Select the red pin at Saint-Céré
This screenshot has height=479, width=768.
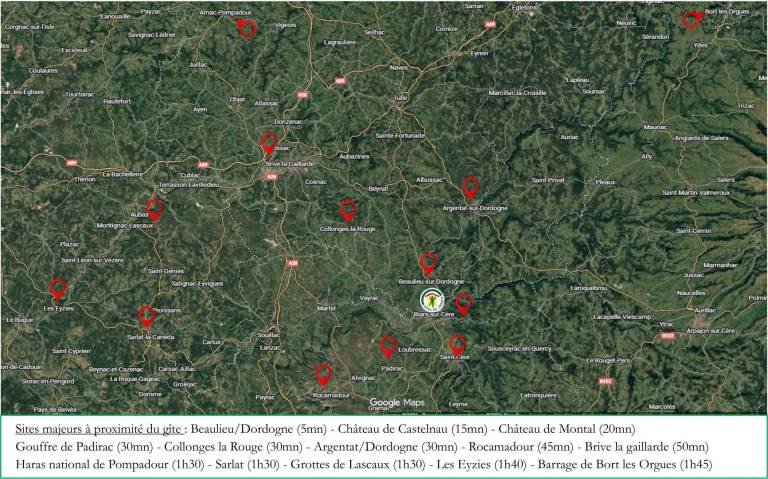tap(457, 345)
